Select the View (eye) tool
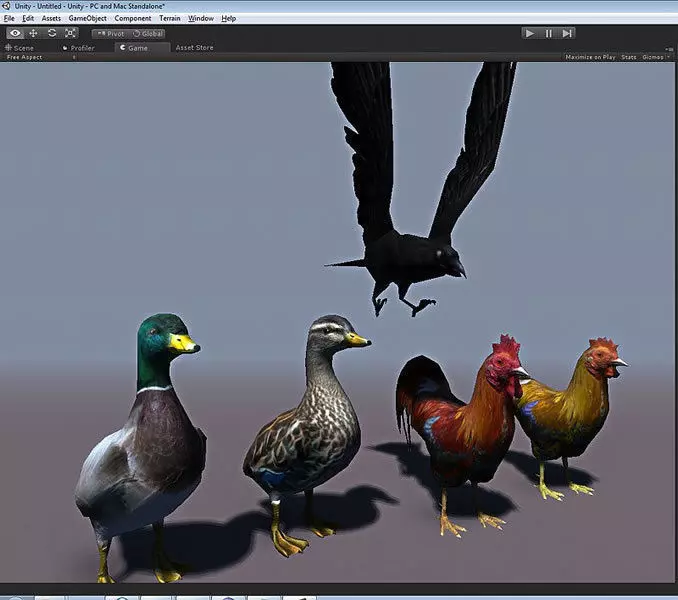This screenshot has width=678, height=600. [x=15, y=33]
